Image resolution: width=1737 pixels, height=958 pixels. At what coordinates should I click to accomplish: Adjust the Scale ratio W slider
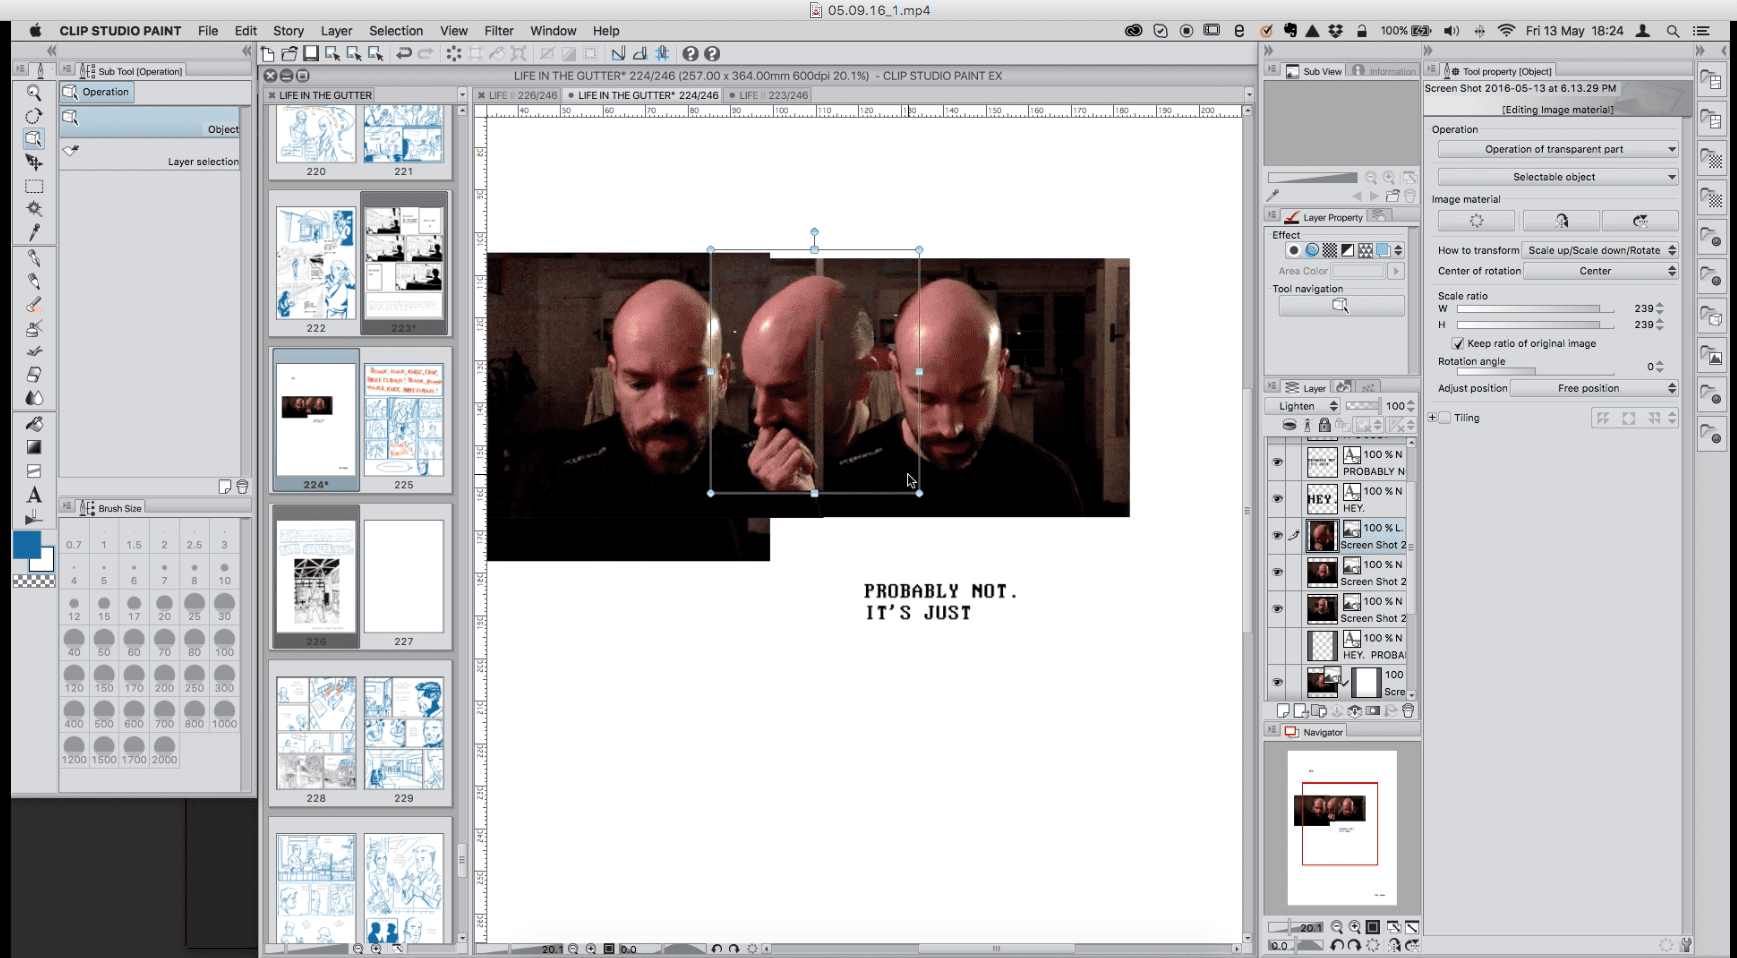click(1534, 309)
